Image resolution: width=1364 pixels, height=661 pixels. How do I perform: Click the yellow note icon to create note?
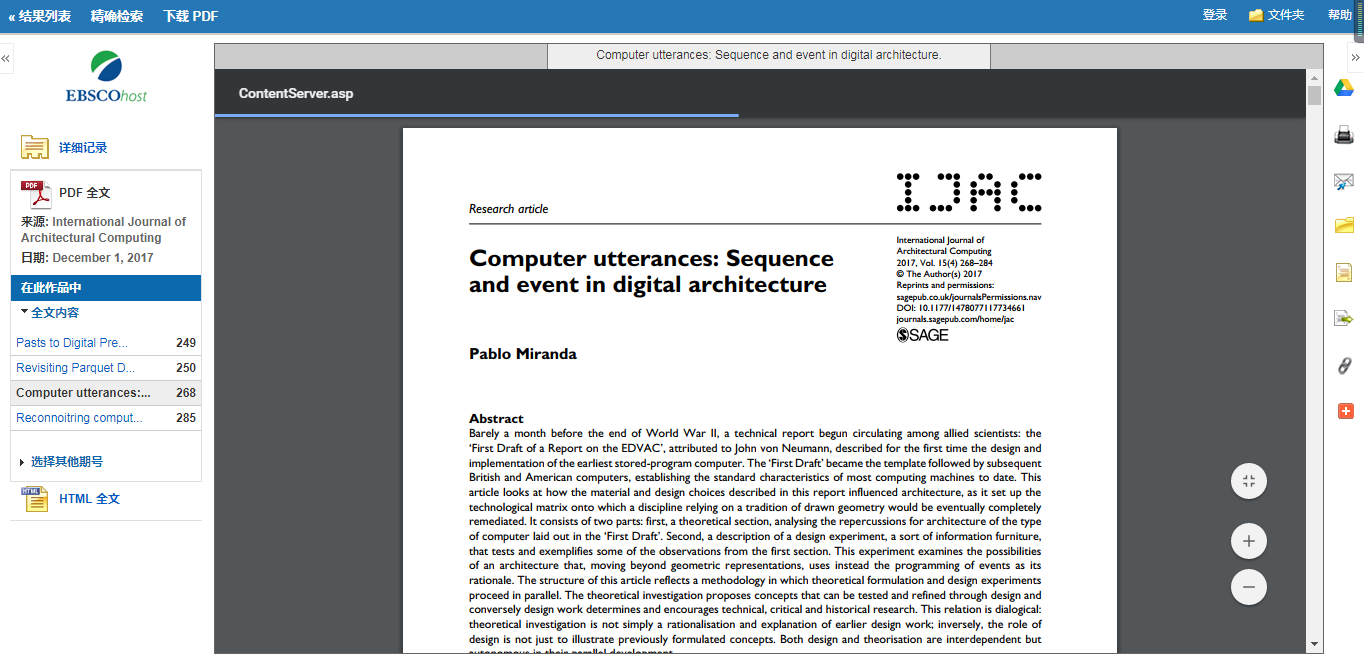click(1344, 272)
